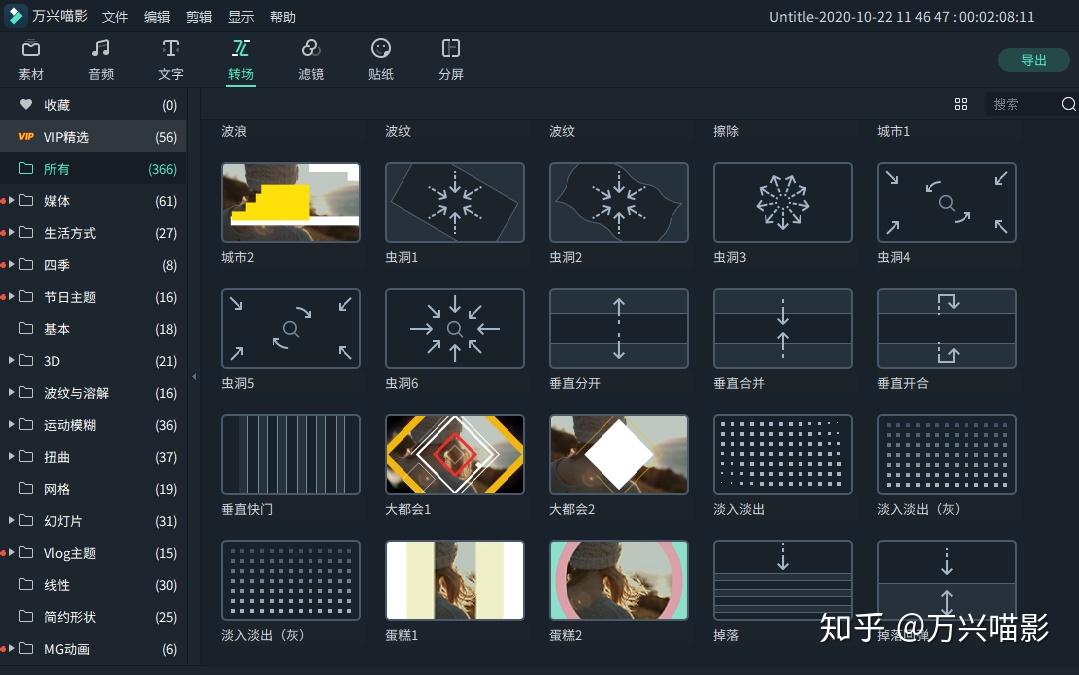Open the 文件 menu

click(x=114, y=17)
